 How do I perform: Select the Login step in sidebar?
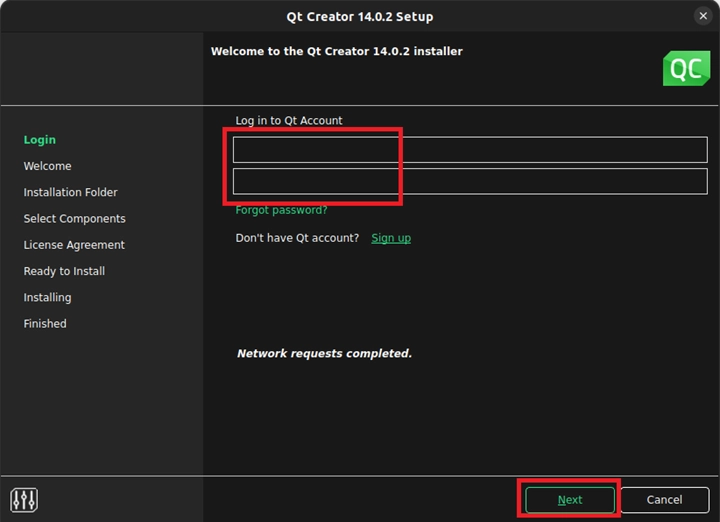click(40, 140)
